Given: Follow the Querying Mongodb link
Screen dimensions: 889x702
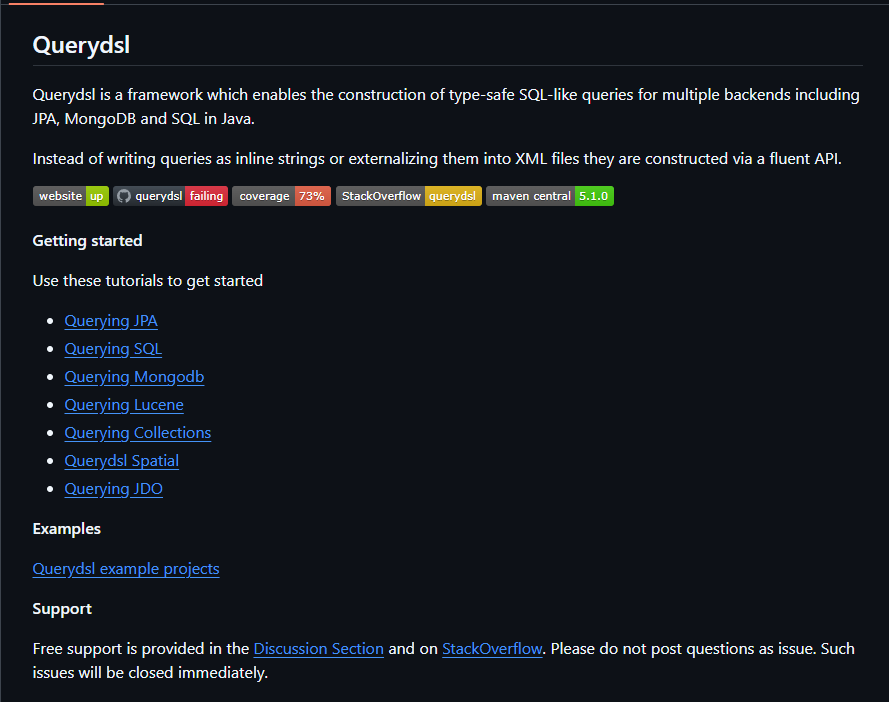Looking at the screenshot, I should [x=134, y=377].
